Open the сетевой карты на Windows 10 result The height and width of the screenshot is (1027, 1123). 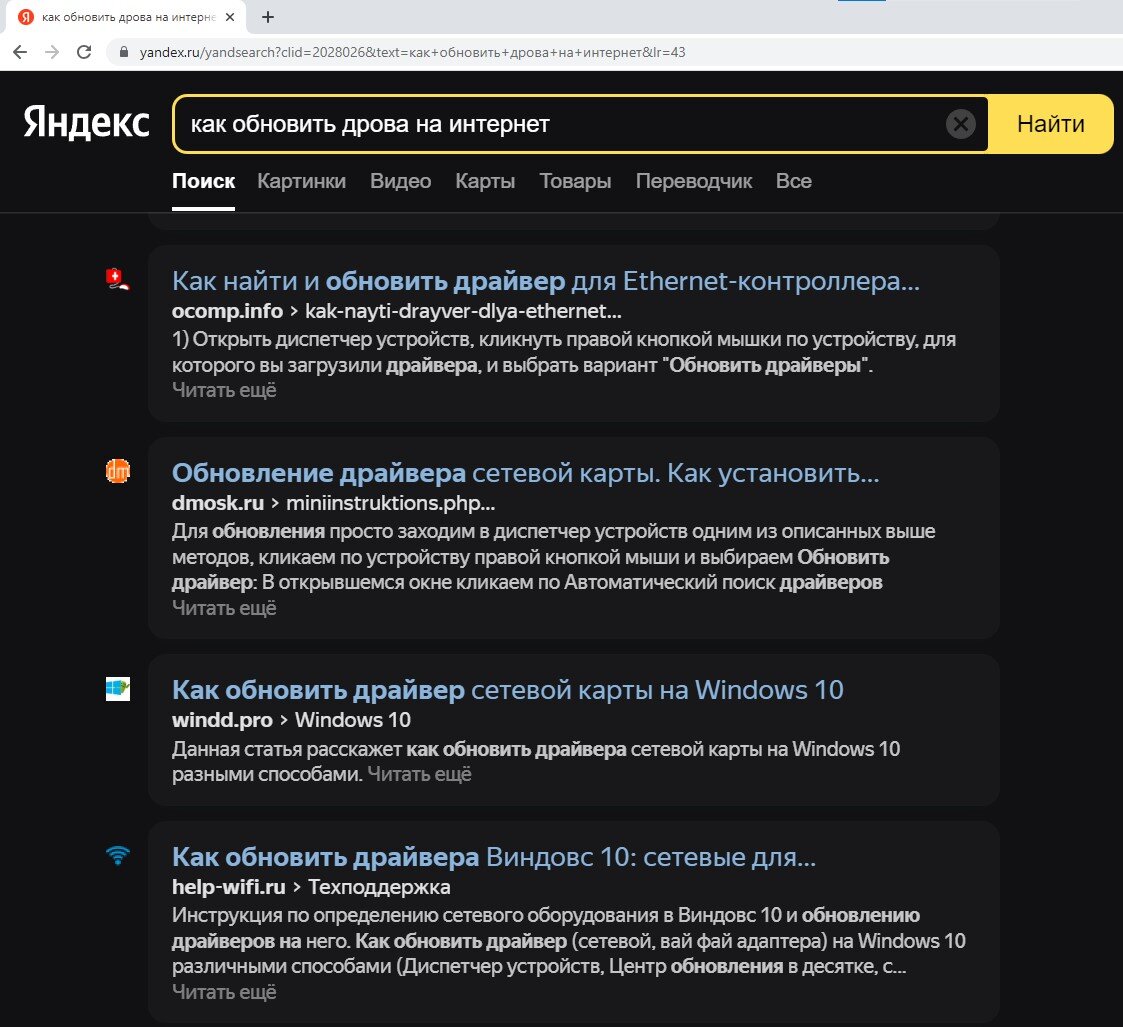pos(508,690)
